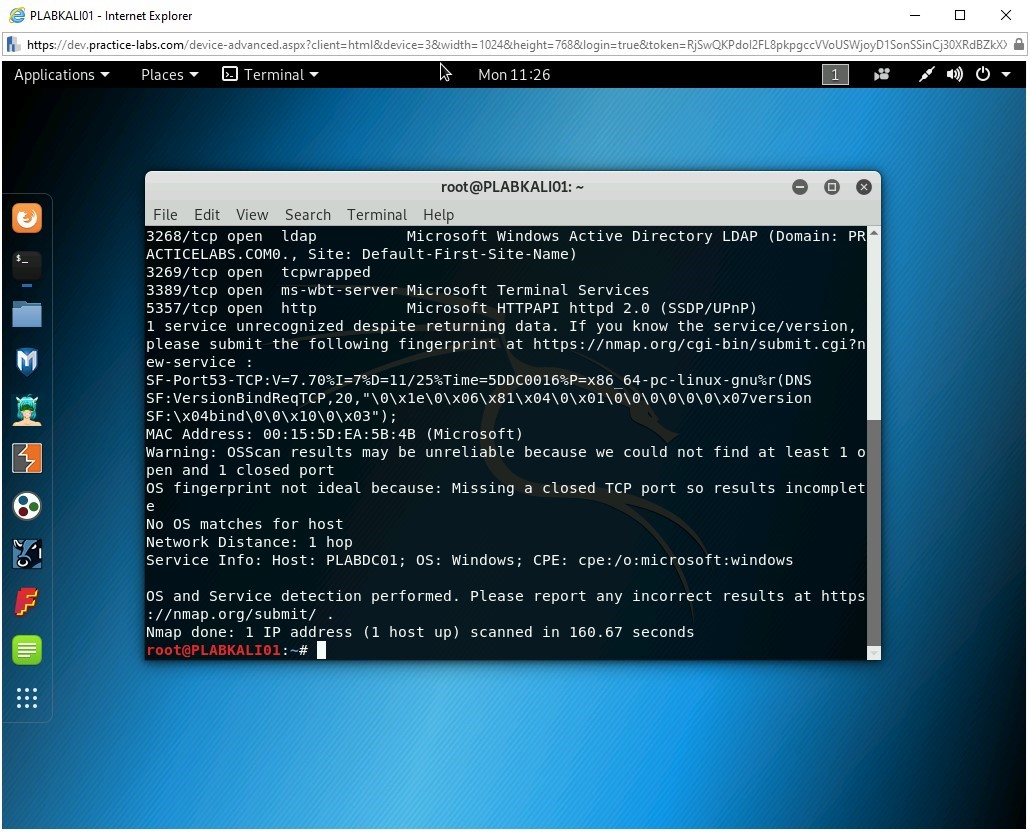
Task: Open the CherryTree notes application
Action: (x=27, y=650)
